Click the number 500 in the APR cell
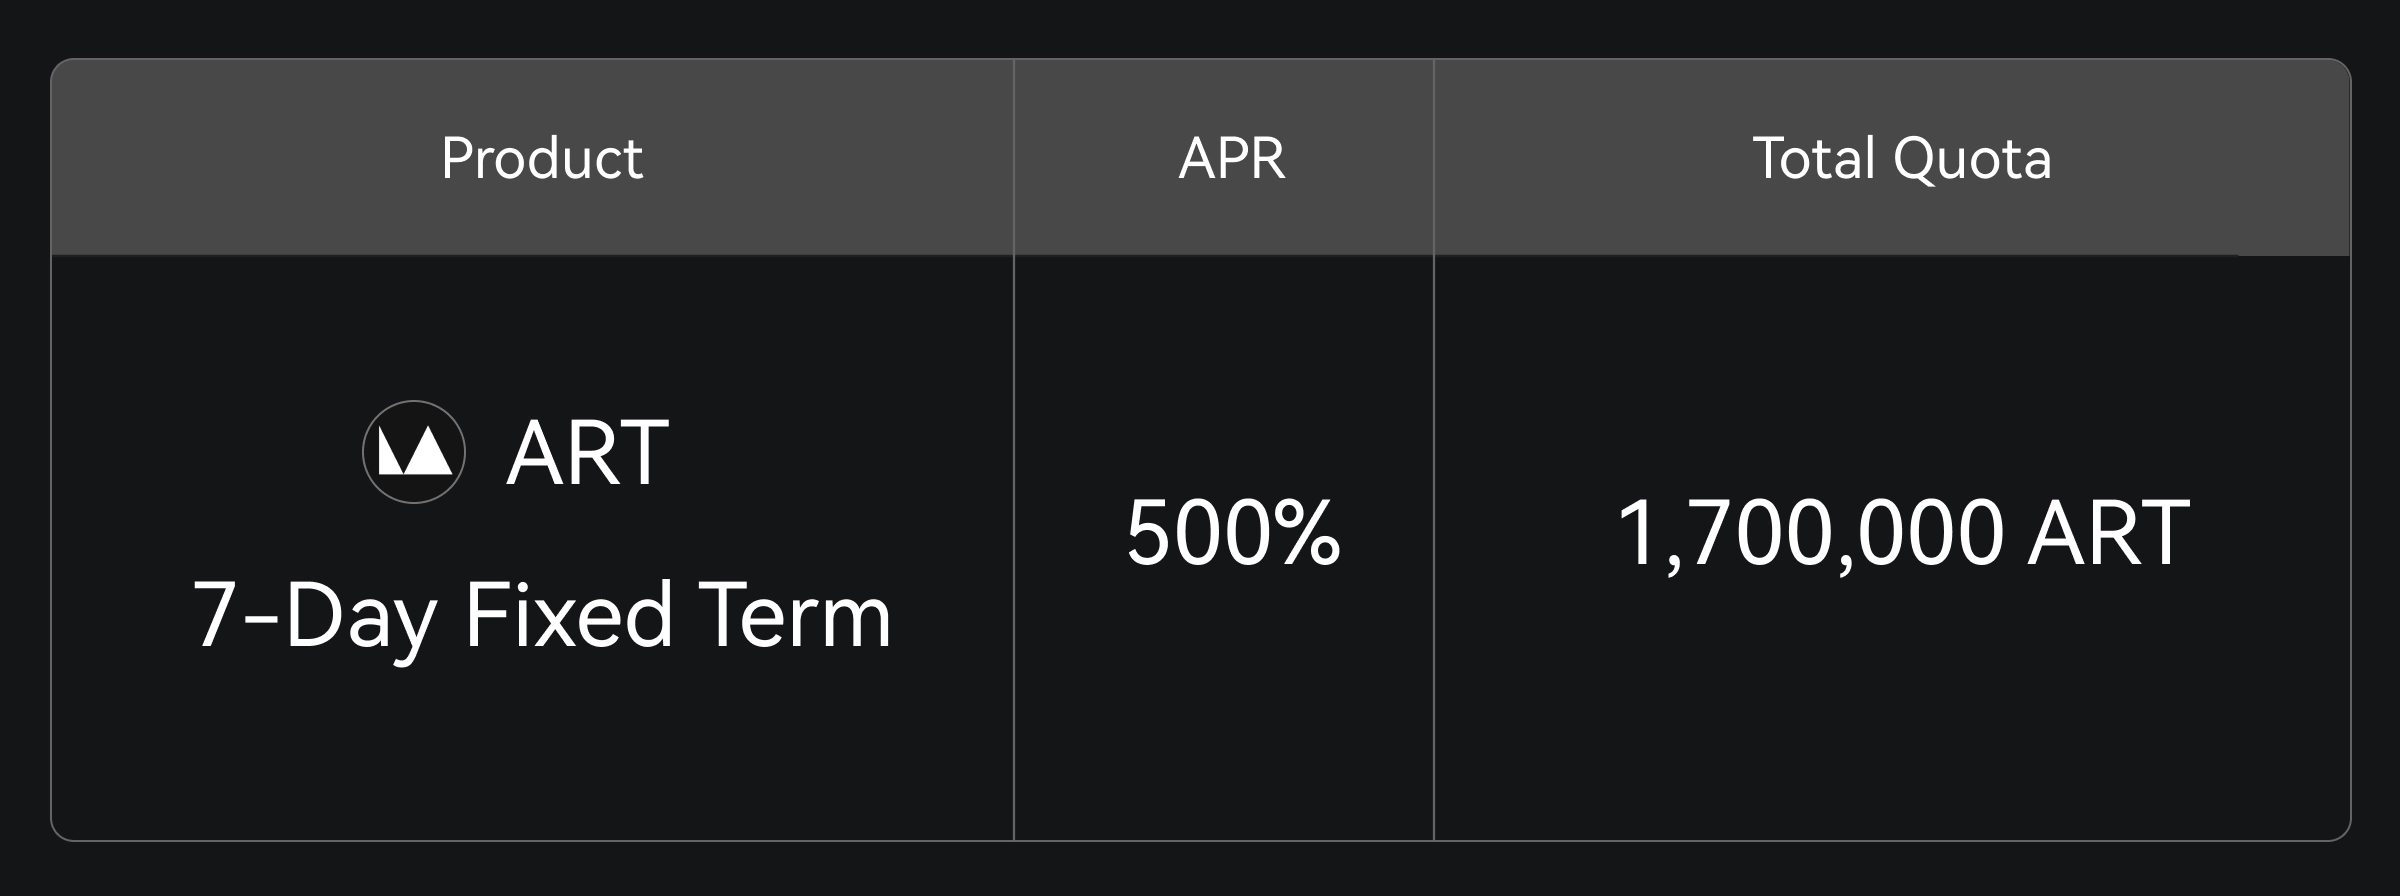This screenshot has width=2400, height=896. point(1192,533)
